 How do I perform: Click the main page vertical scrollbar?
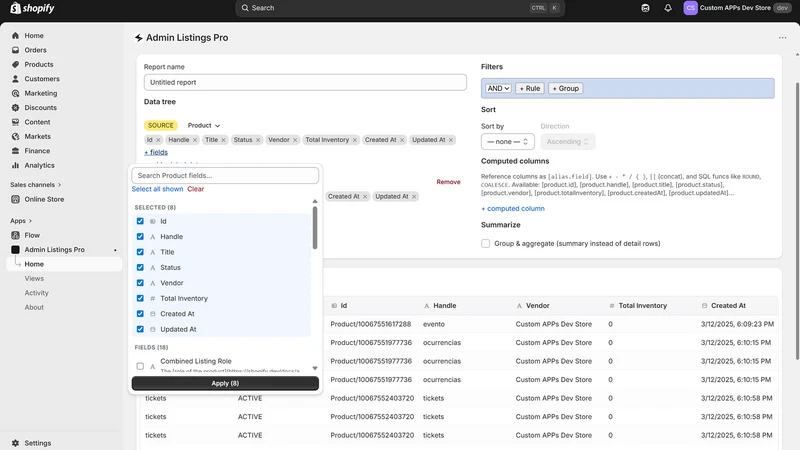pos(797,219)
